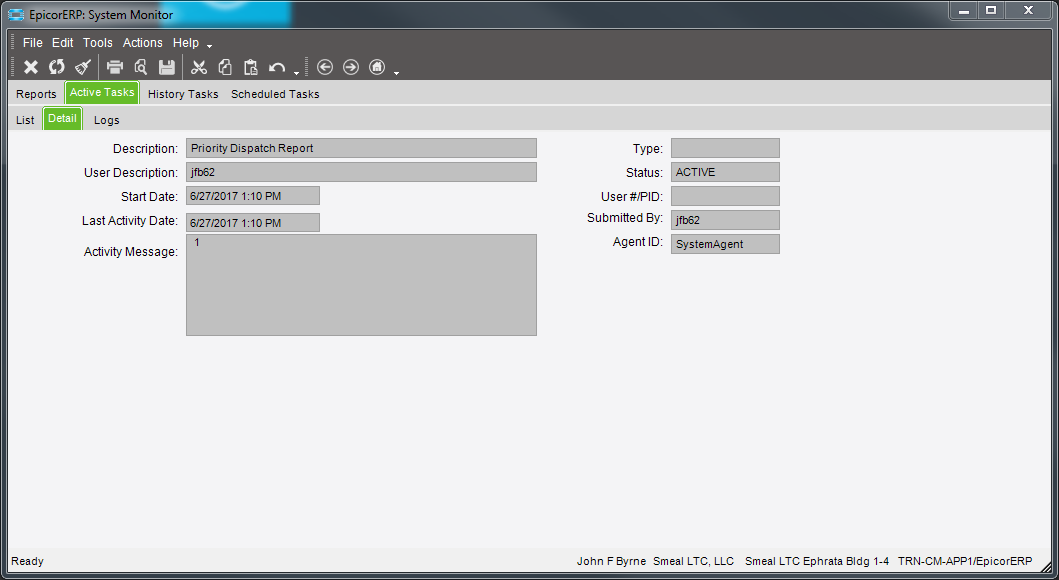Click the empty User #/PID field
The width and height of the screenshot is (1059, 580).
point(725,196)
